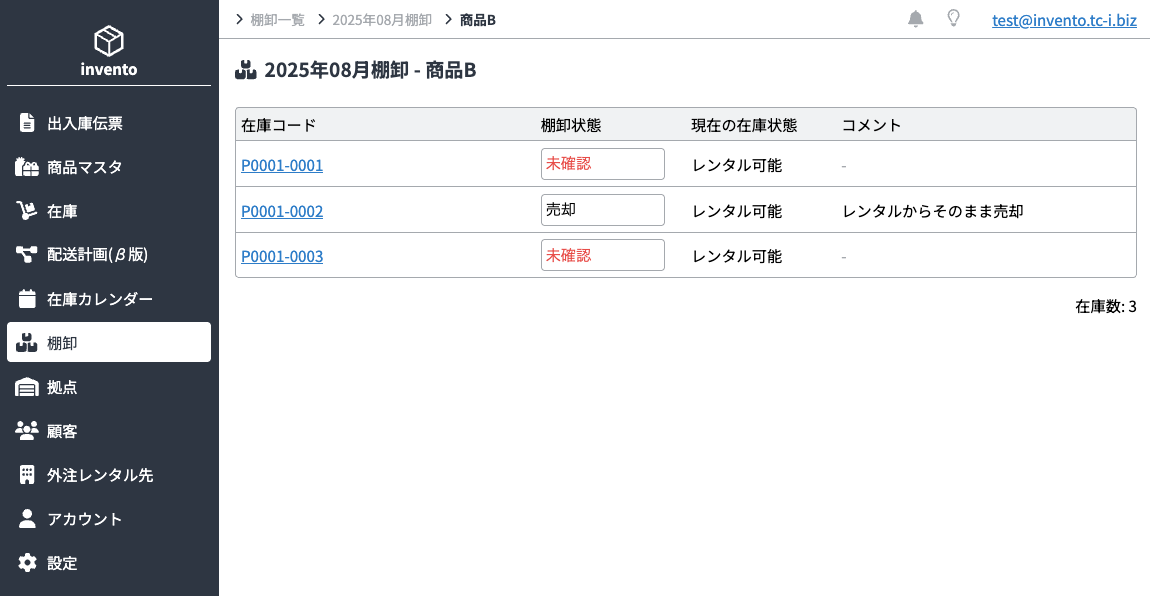Open the notifications bell icon
This screenshot has width=1150, height=596.
click(x=915, y=19)
